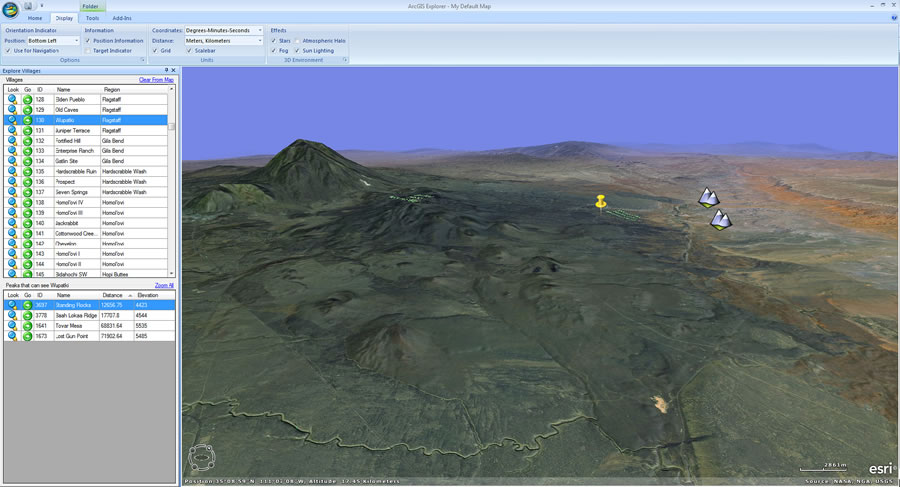
Task: Click villages list scrollbar down arrow
Action: click(171, 273)
